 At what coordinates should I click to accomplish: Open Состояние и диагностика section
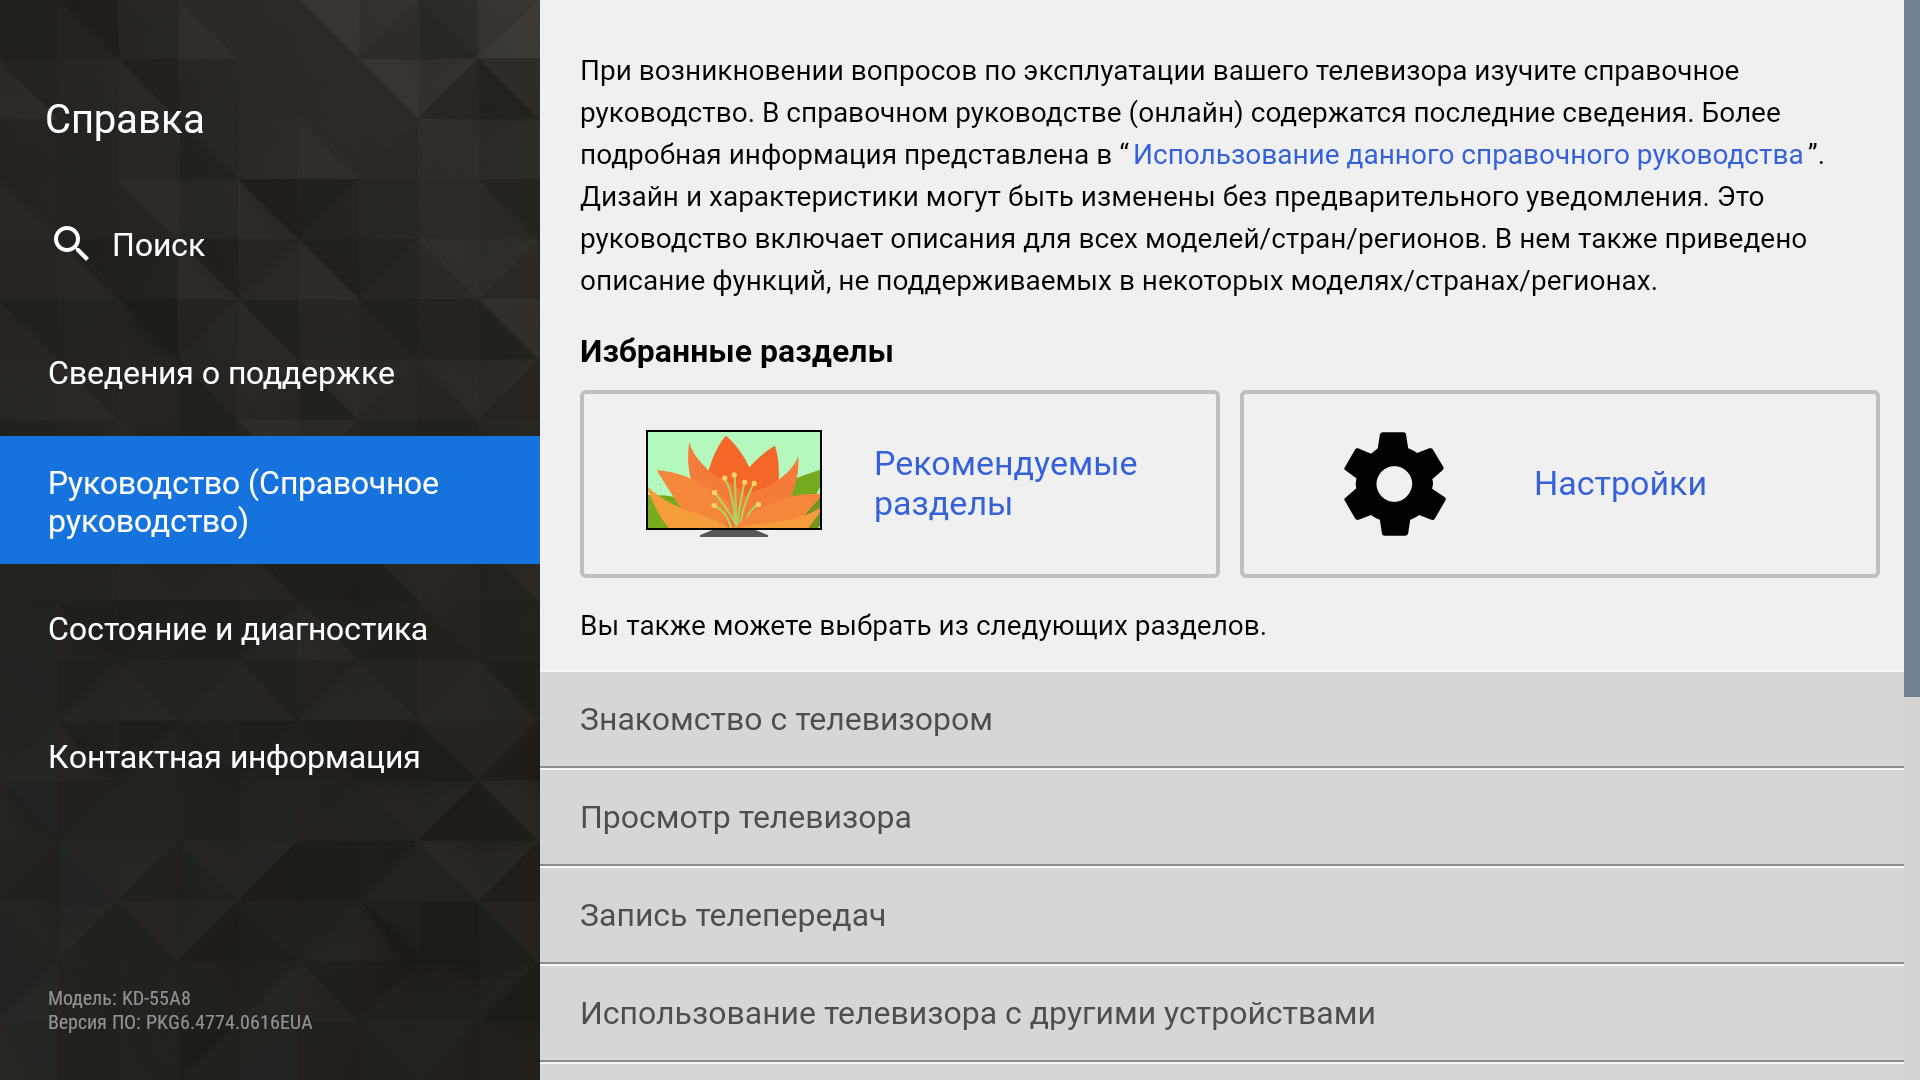click(237, 629)
